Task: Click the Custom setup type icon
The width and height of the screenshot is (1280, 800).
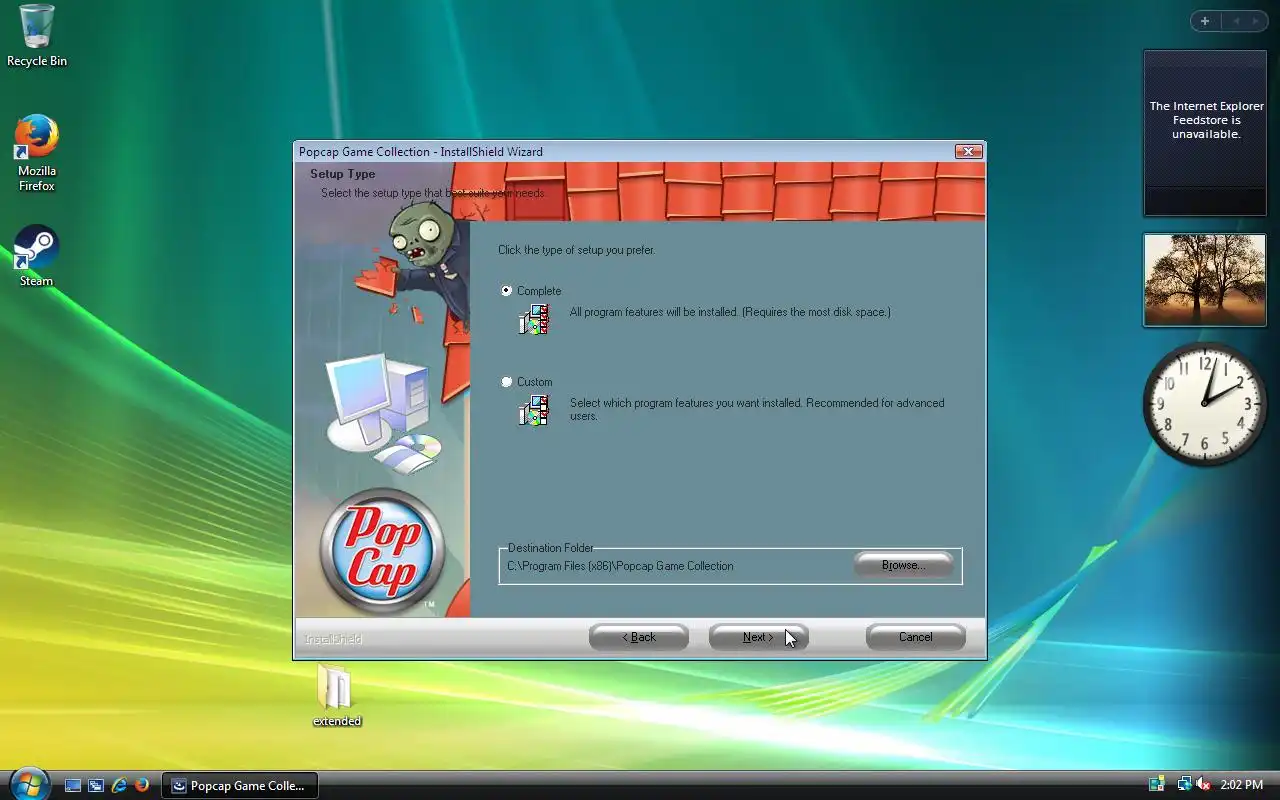Action: point(534,410)
